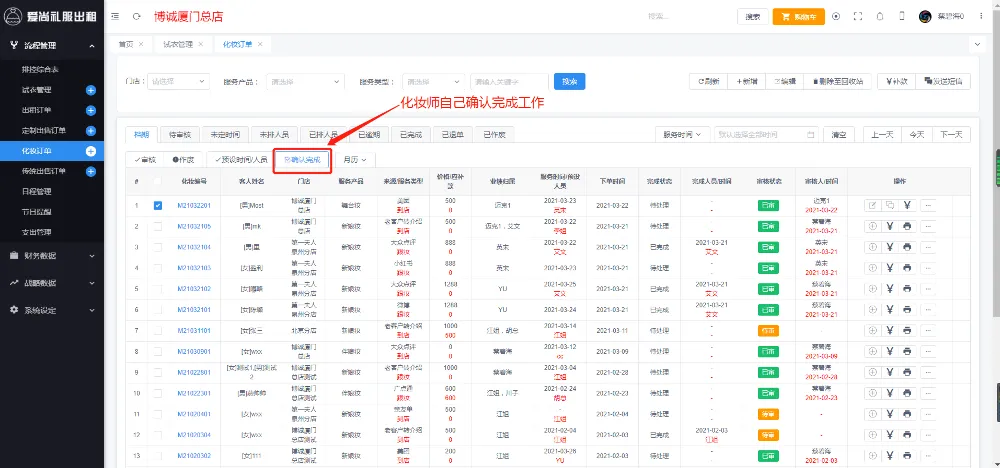
Task: Check the checkbox for row M21032105
Action: pyautogui.click(x=158, y=226)
